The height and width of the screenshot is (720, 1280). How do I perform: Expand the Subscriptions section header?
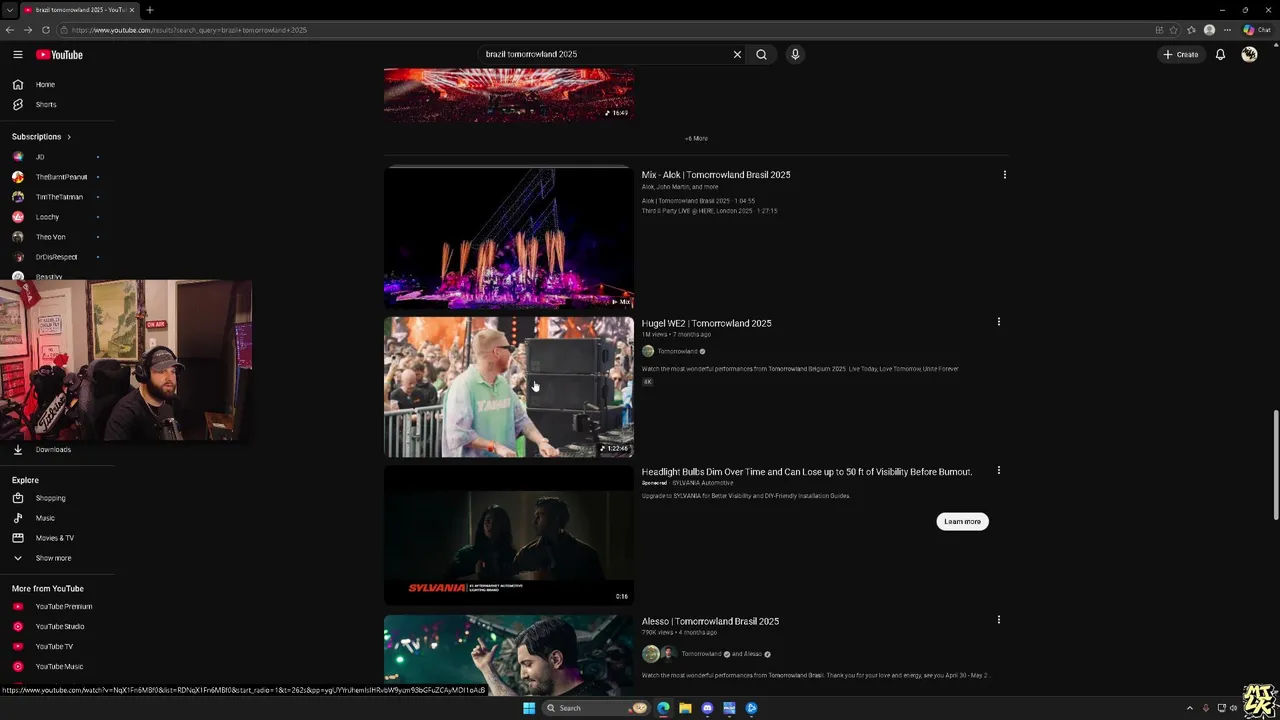(x=41, y=136)
